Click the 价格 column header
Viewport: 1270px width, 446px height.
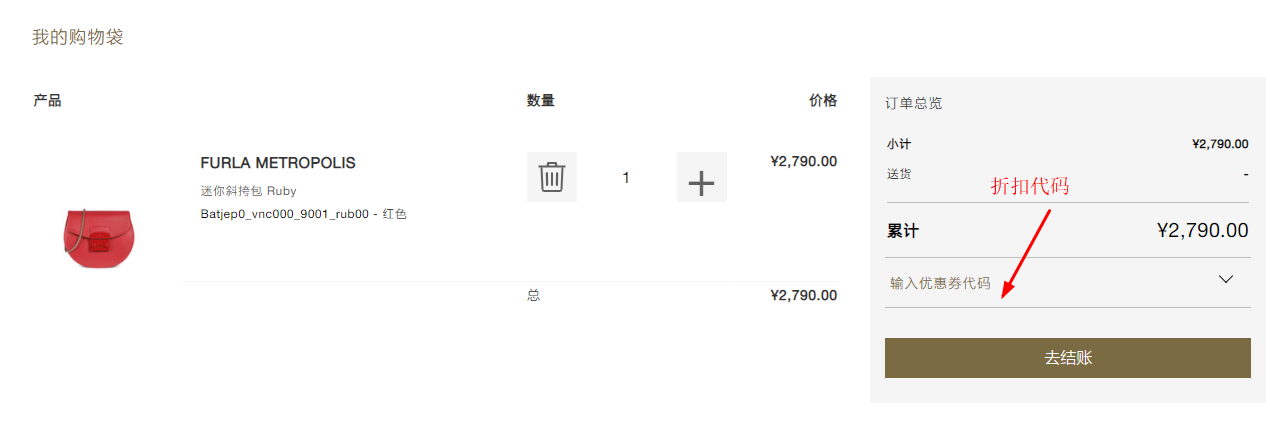822,100
